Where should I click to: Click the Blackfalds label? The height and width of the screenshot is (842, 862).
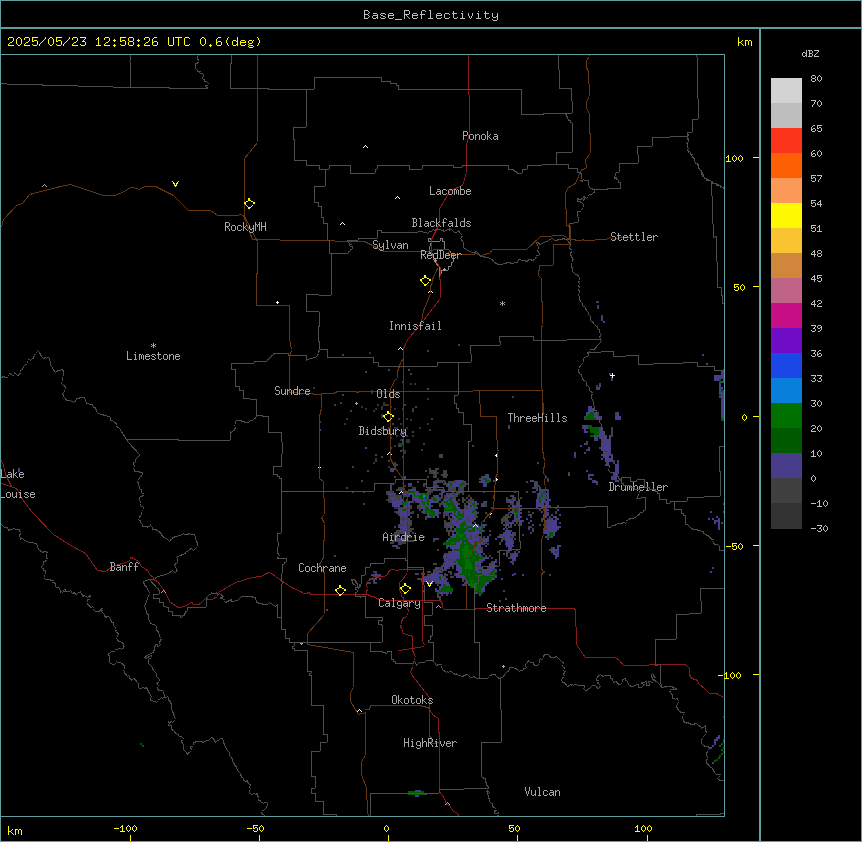click(x=441, y=223)
